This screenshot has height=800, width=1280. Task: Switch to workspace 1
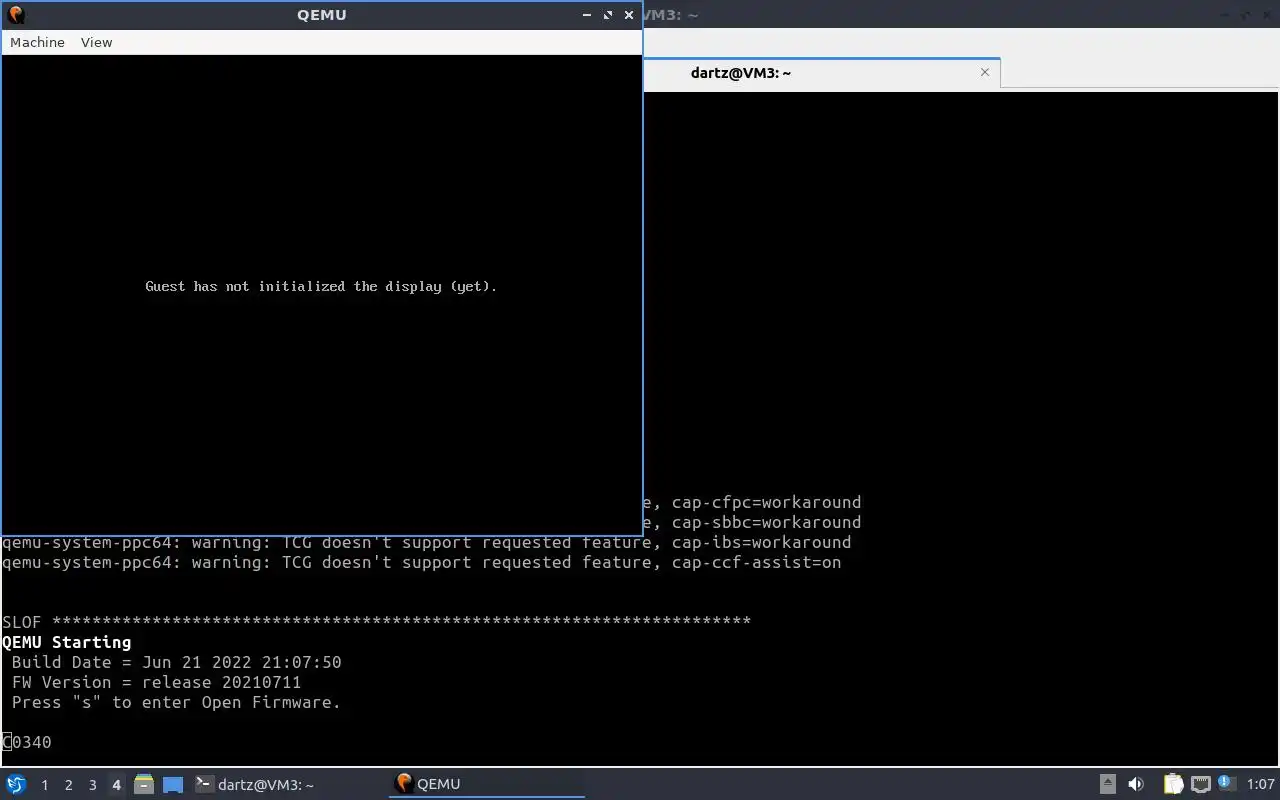click(44, 785)
